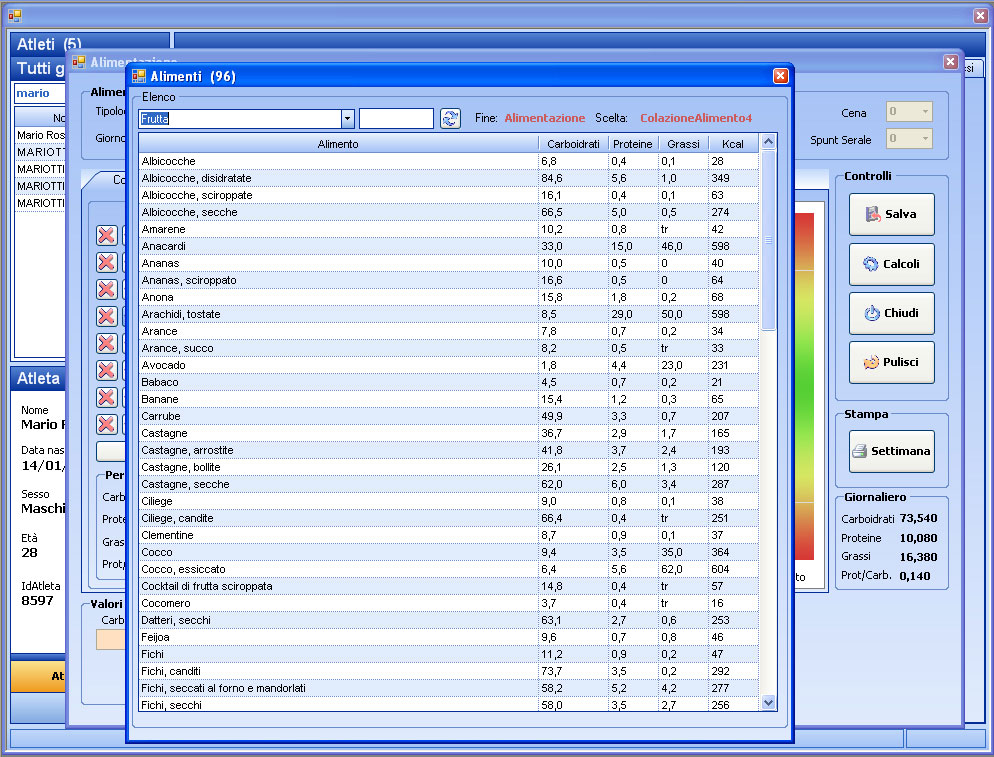Click the refresh icon beside the search box
The height and width of the screenshot is (757, 994).
450,119
